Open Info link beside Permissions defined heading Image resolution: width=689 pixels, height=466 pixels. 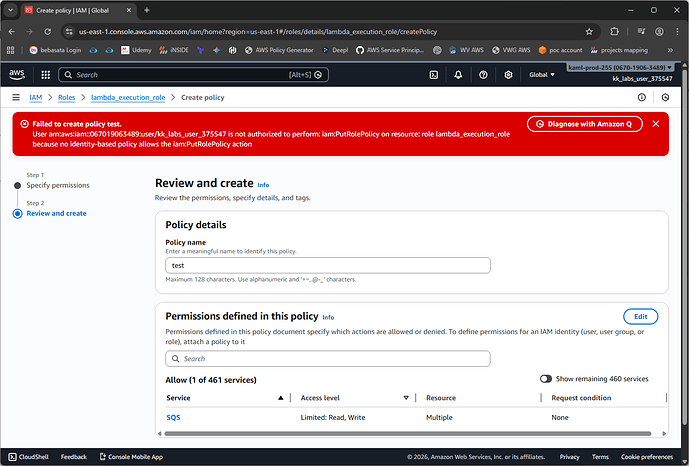(328, 318)
